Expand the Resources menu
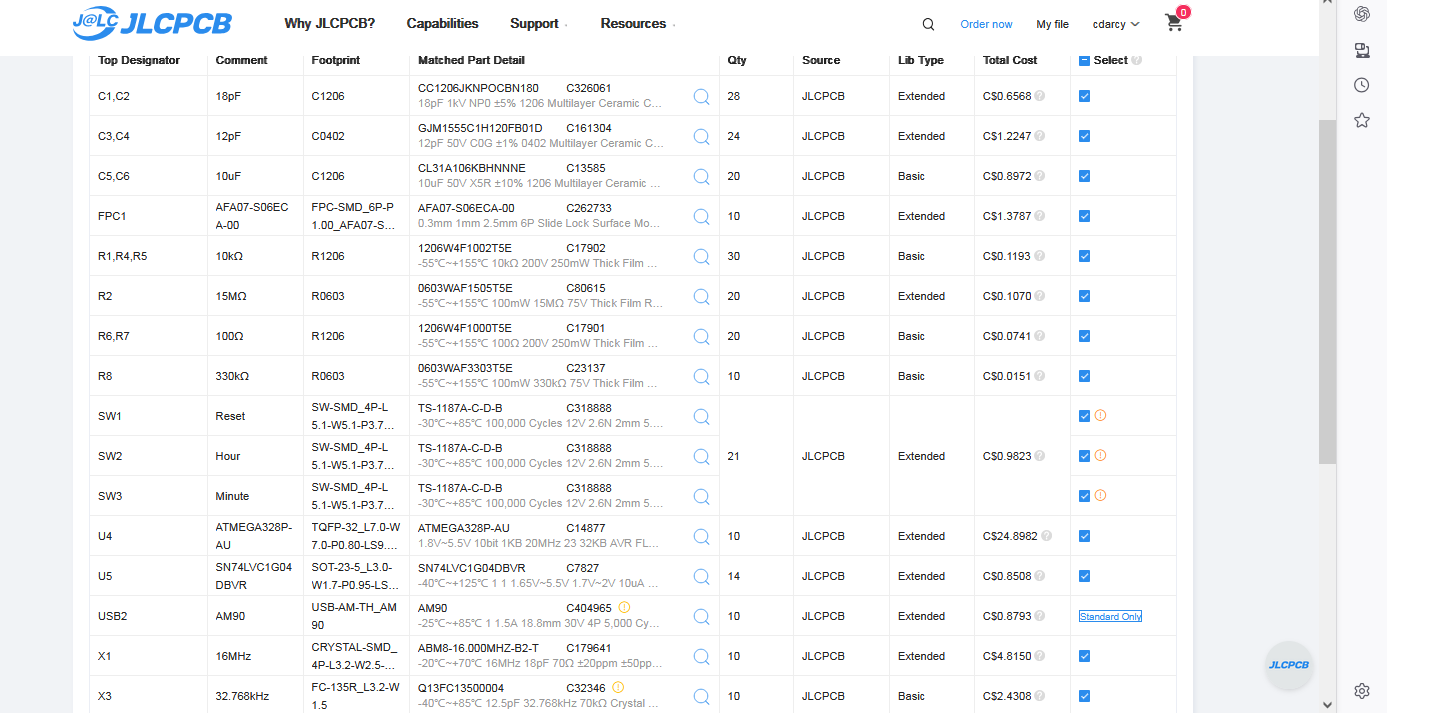 point(636,24)
